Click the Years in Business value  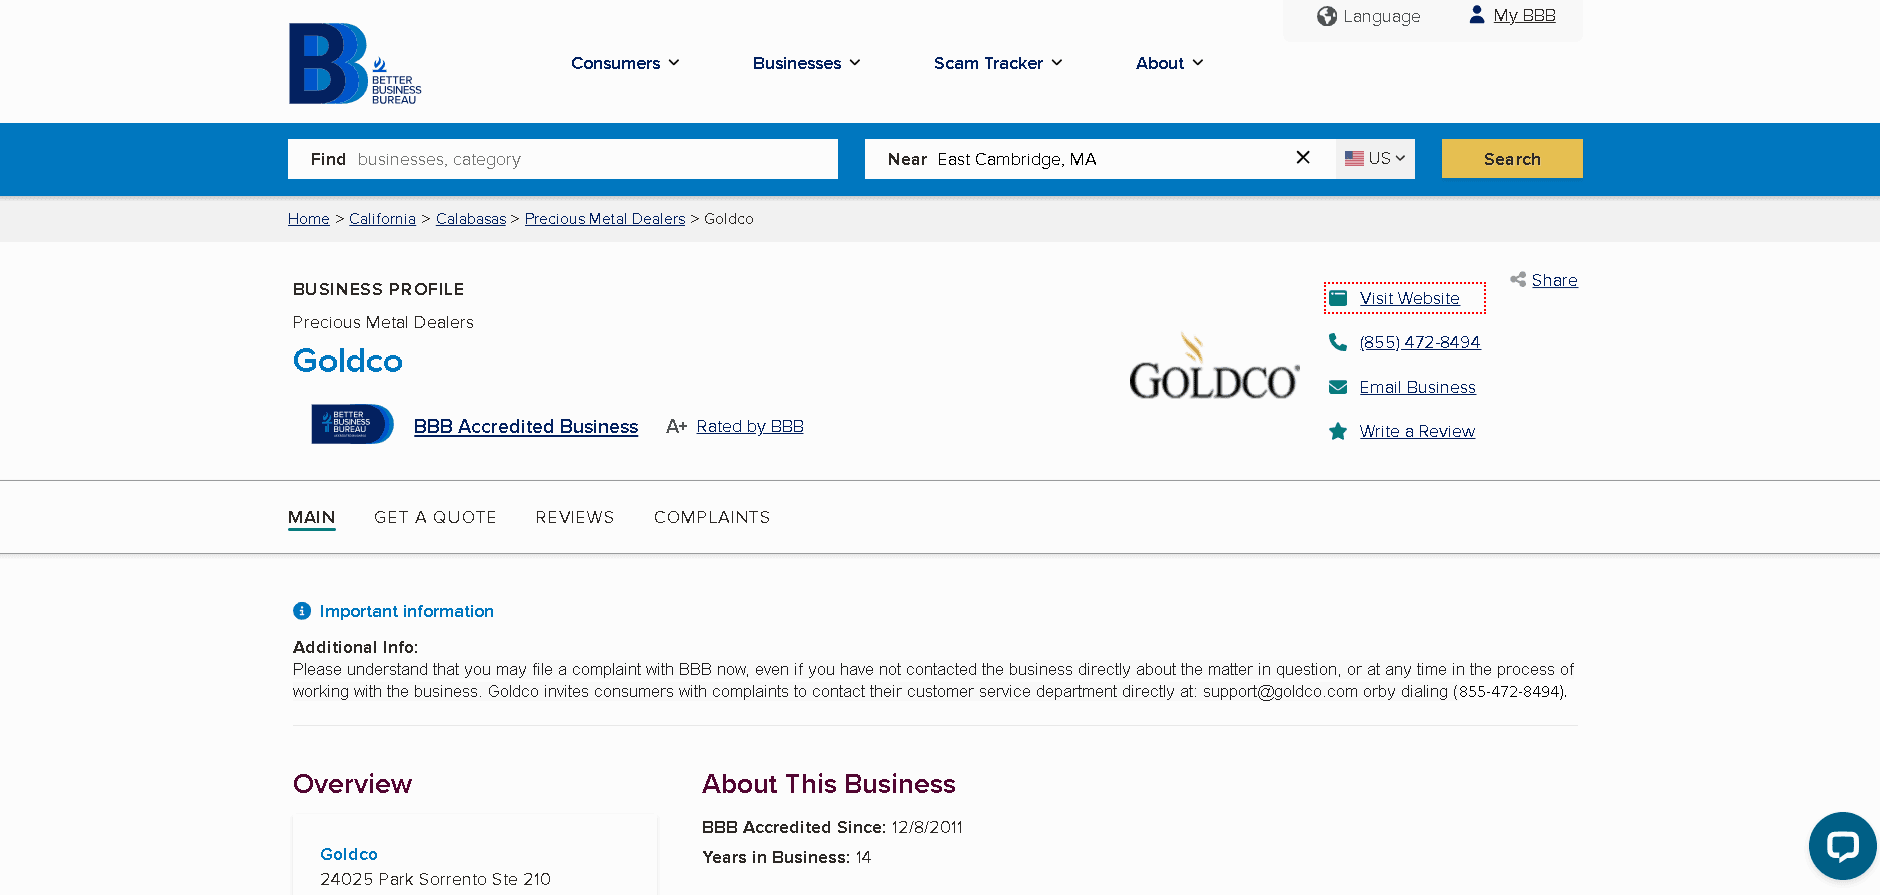coord(863,857)
